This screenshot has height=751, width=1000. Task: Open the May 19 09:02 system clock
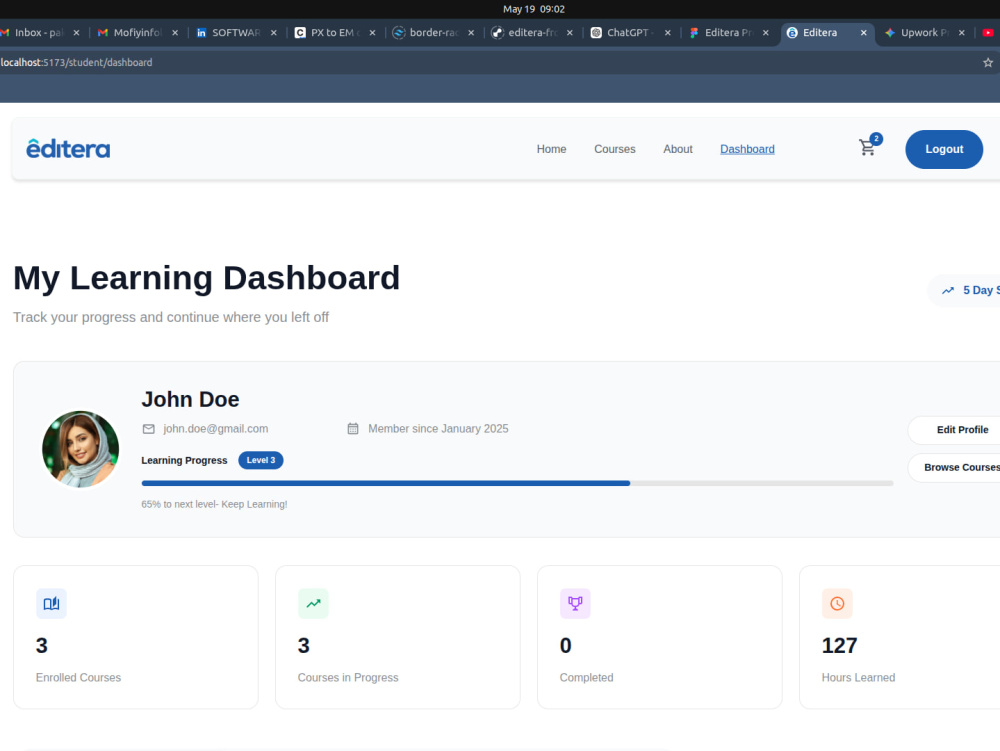coord(534,9)
